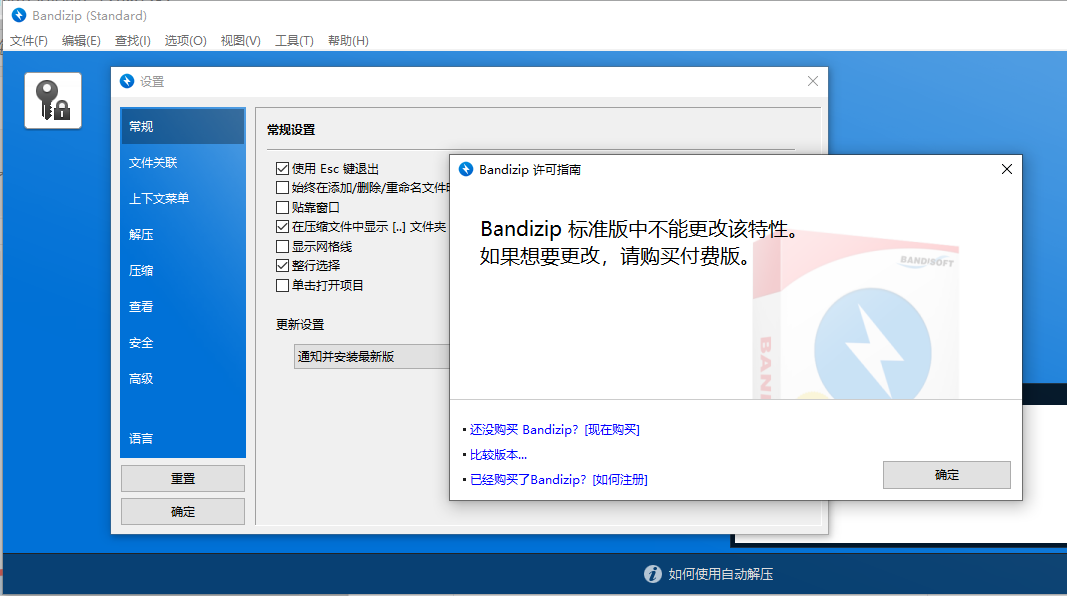Click the padlock key icon in main window
Screen dimensions: 1067x596
pos(52,100)
